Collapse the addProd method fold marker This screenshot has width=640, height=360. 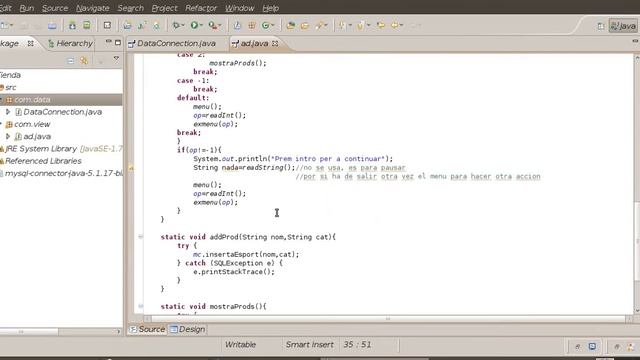click(140, 237)
